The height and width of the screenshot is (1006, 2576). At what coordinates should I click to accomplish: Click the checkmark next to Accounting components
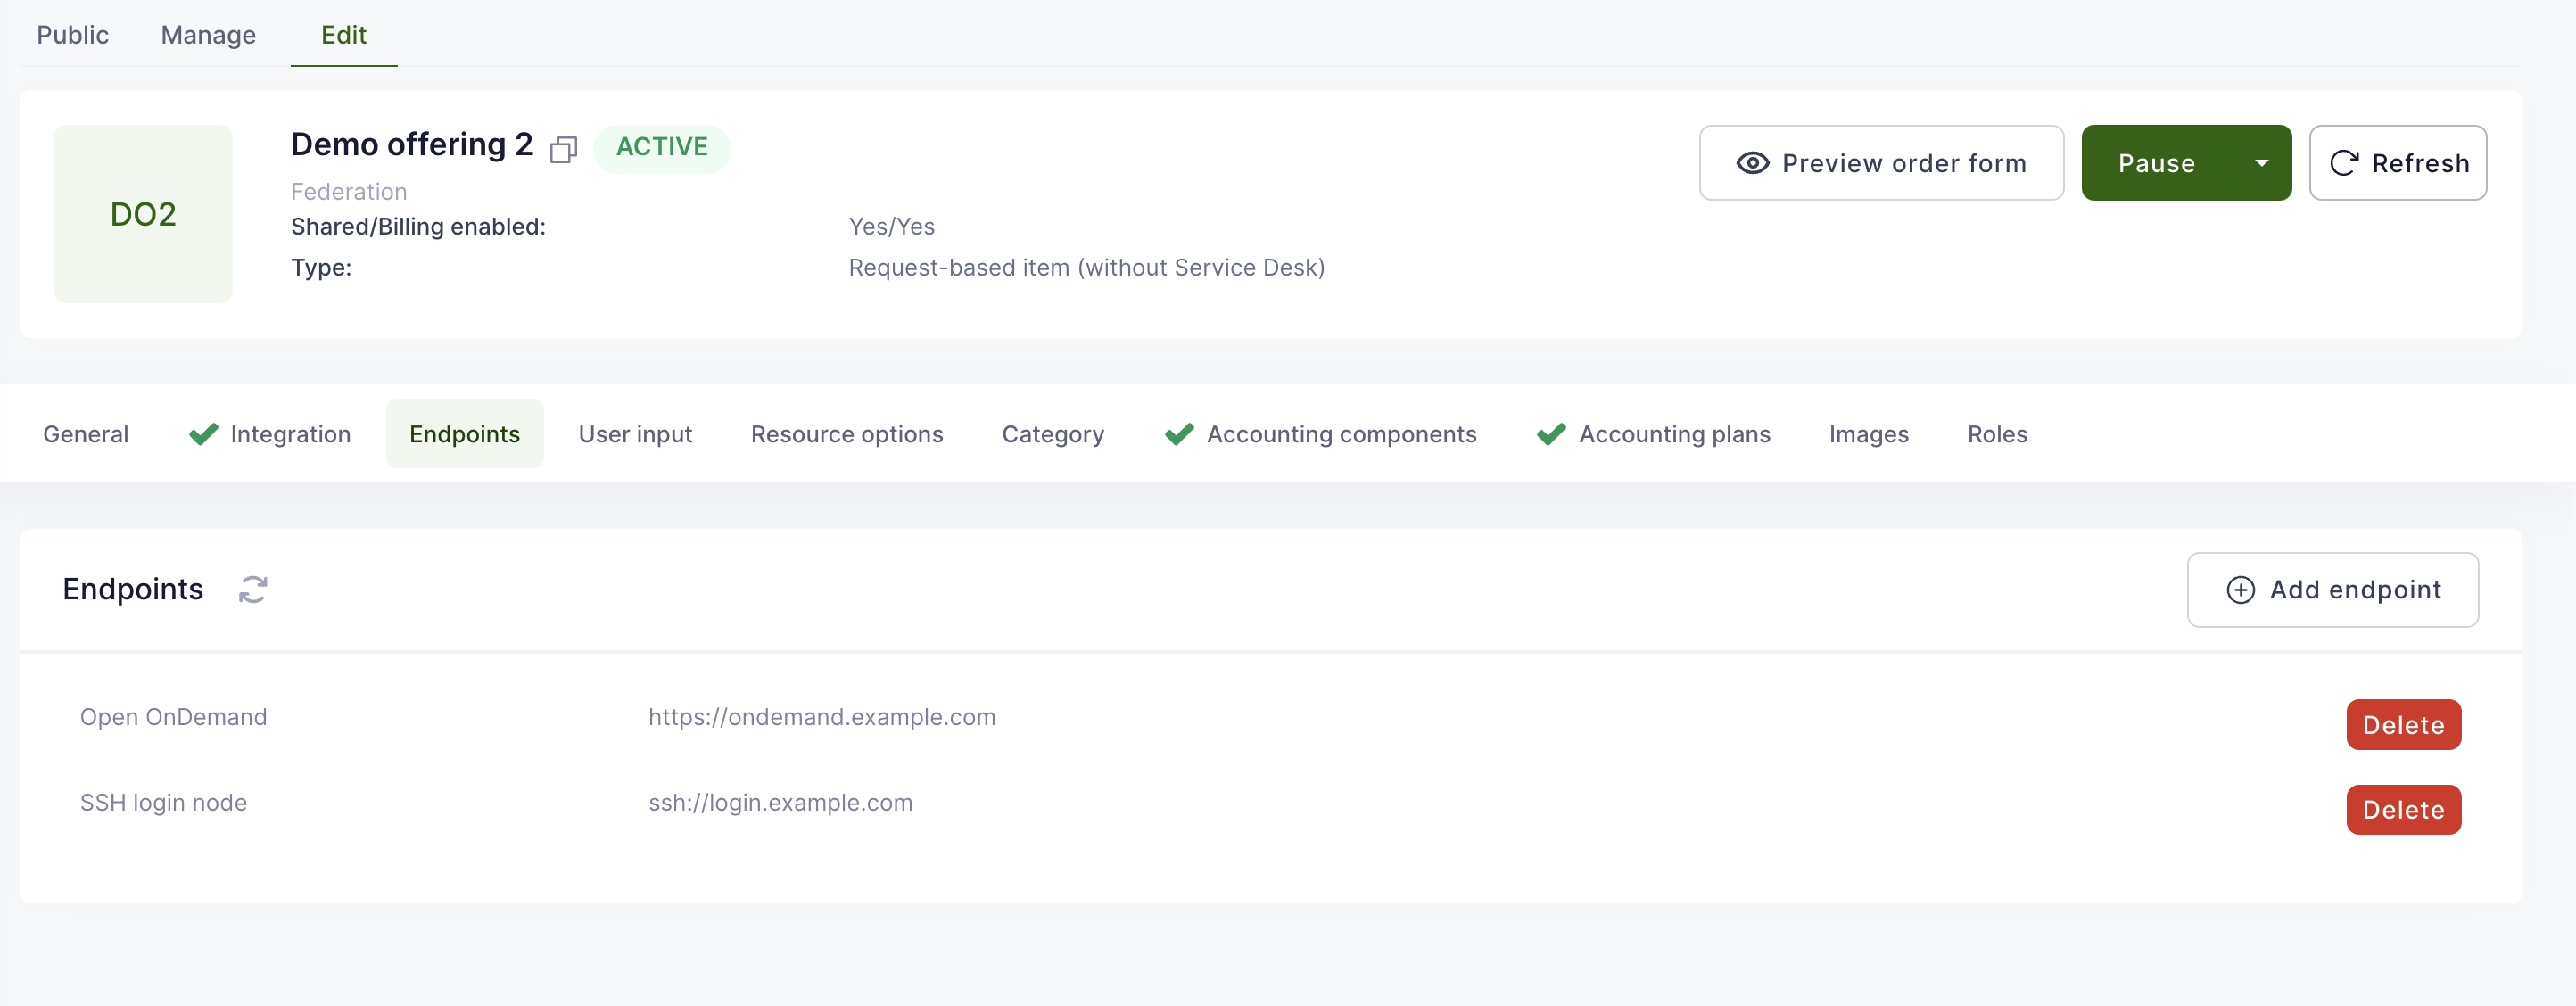point(1179,434)
